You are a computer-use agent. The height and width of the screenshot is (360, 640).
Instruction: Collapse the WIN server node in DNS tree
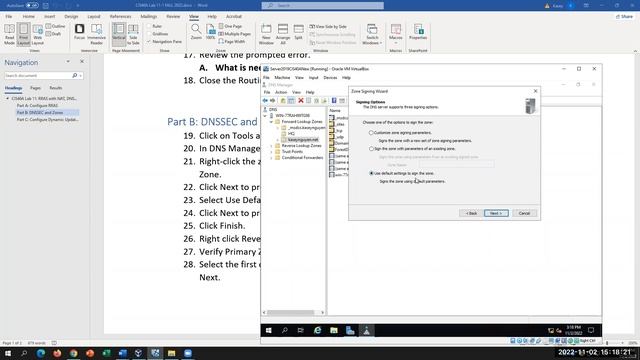tap(266, 116)
